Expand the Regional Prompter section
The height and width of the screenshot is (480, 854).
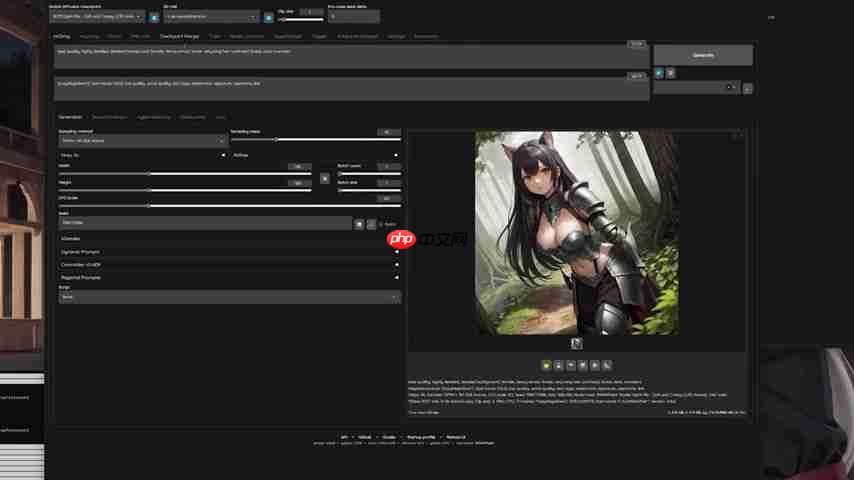[x=229, y=277]
